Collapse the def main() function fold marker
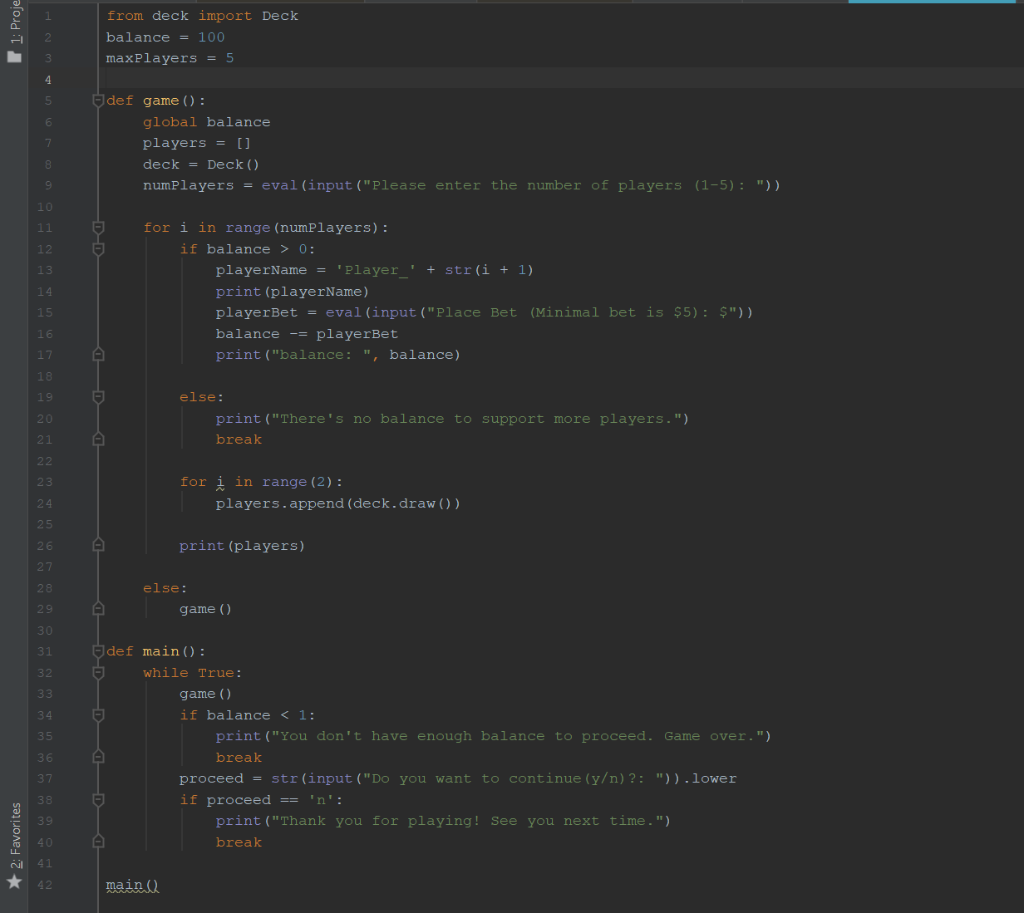 pyautogui.click(x=99, y=651)
